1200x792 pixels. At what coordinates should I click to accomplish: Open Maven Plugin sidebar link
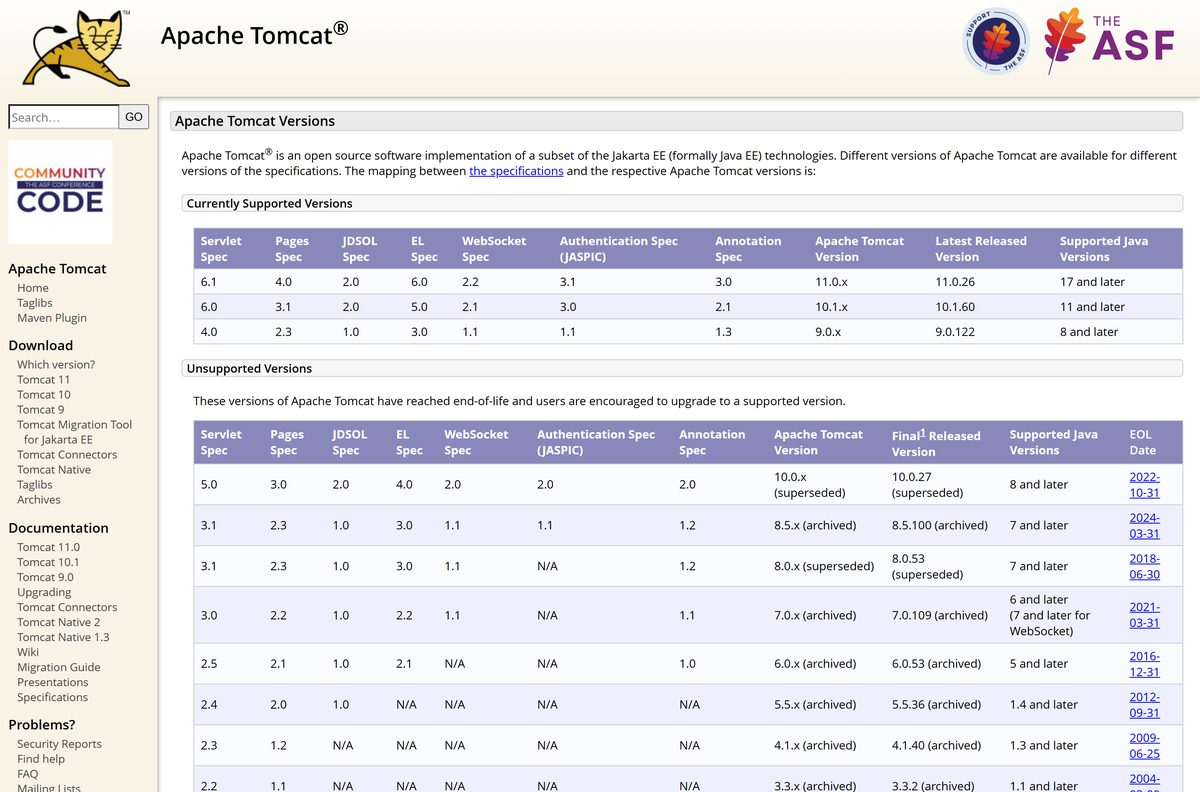coord(52,318)
